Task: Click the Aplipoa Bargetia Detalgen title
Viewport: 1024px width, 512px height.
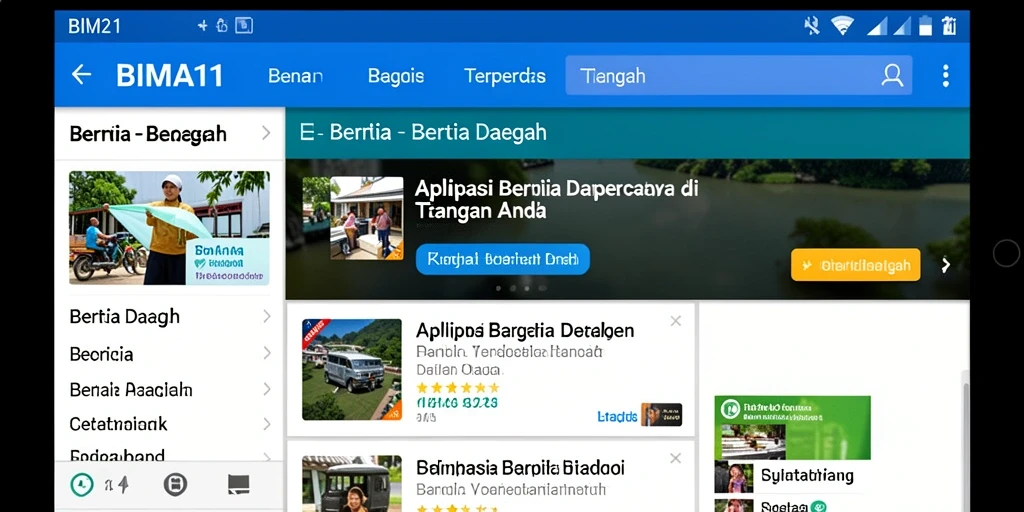Action: [525, 330]
